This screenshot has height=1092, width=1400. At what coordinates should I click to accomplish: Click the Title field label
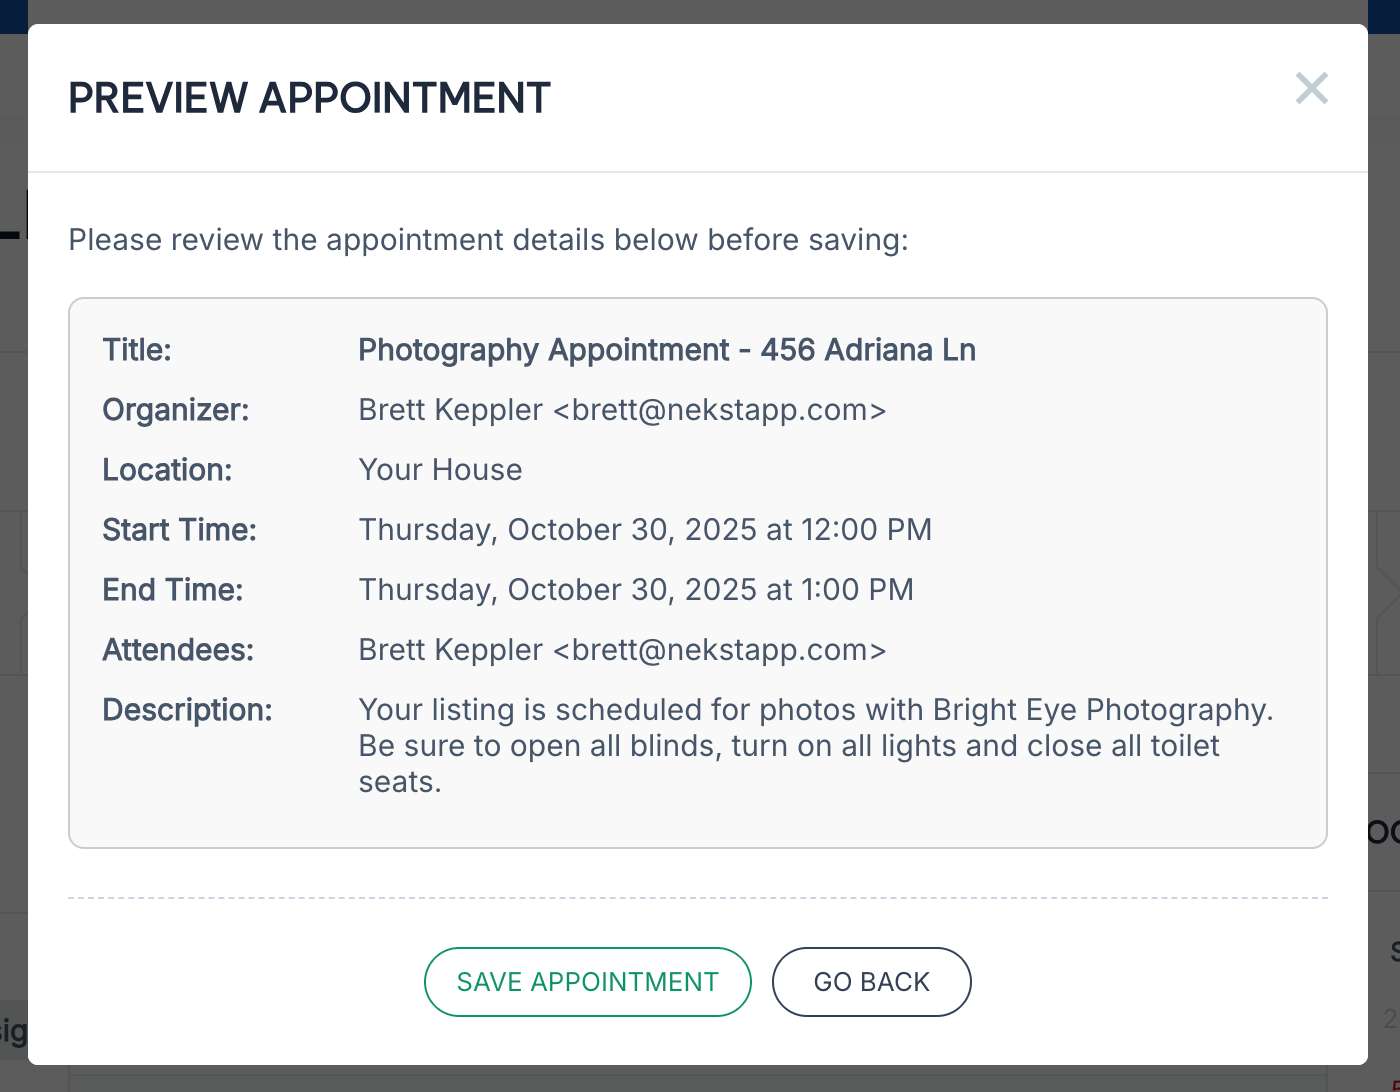(137, 350)
